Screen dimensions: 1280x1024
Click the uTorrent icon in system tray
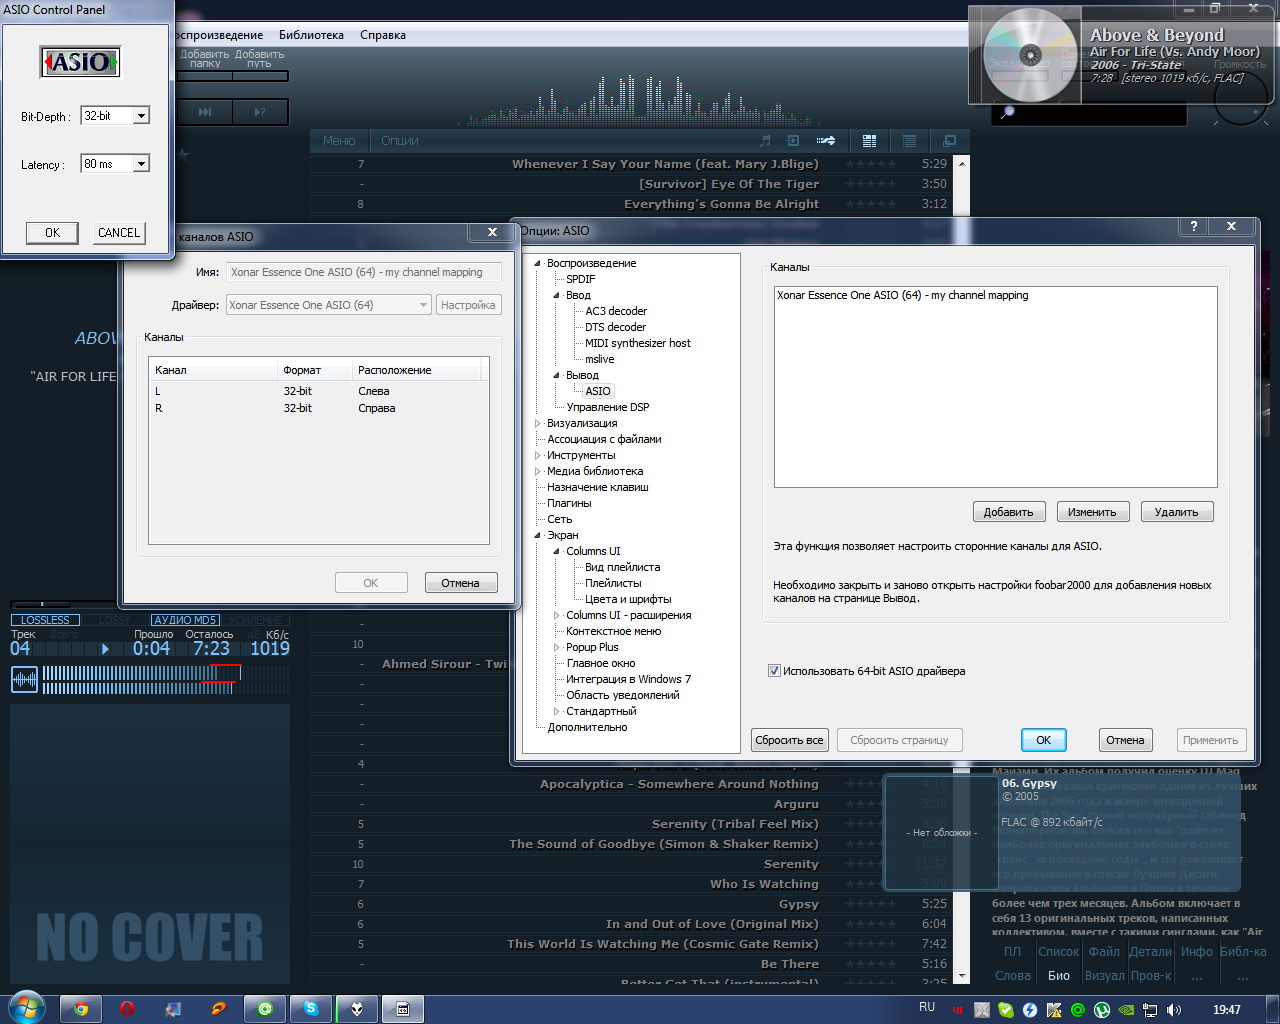click(1102, 1010)
